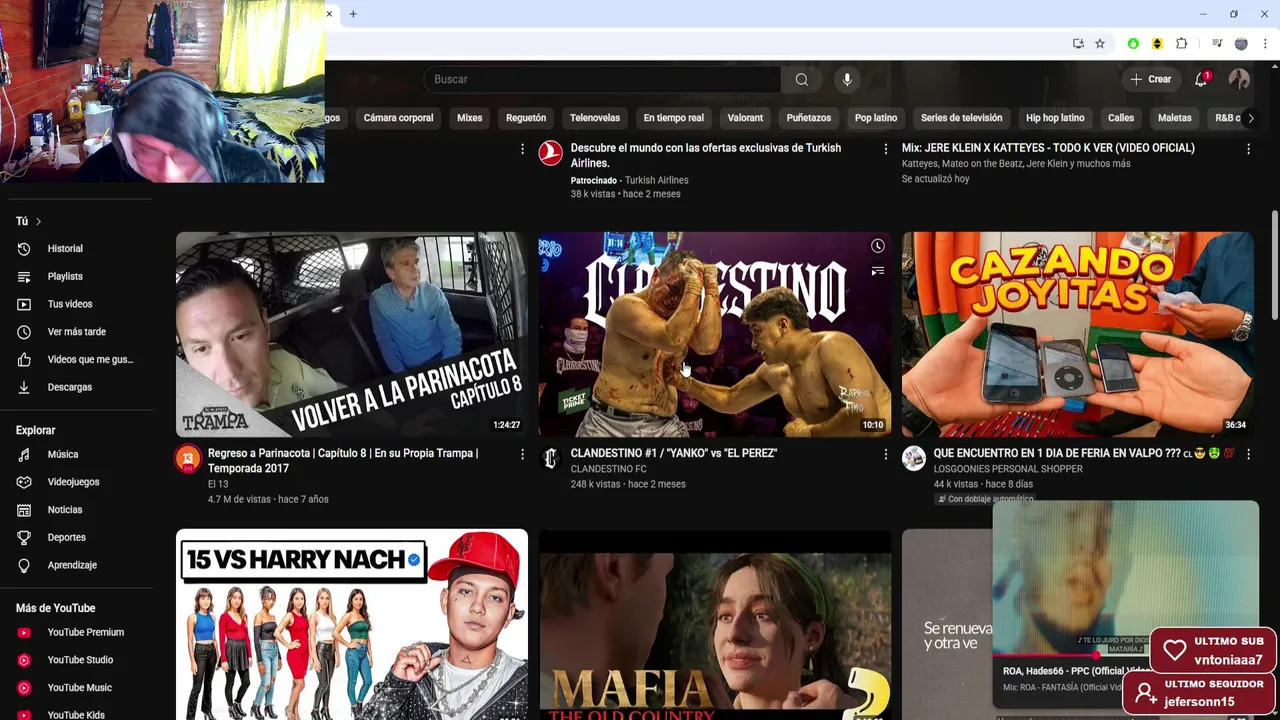Select the Valorant filter chip
This screenshot has height=720, width=1280.
[x=745, y=118]
